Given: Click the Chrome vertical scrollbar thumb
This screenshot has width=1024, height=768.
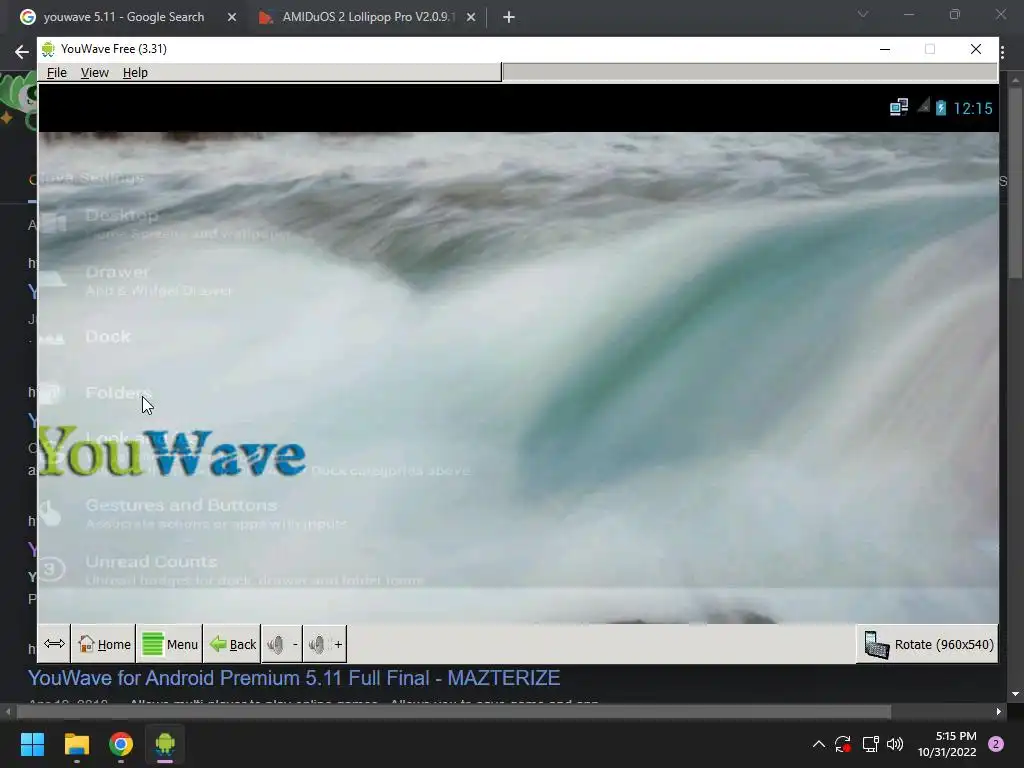Looking at the screenshot, I should (x=1016, y=184).
